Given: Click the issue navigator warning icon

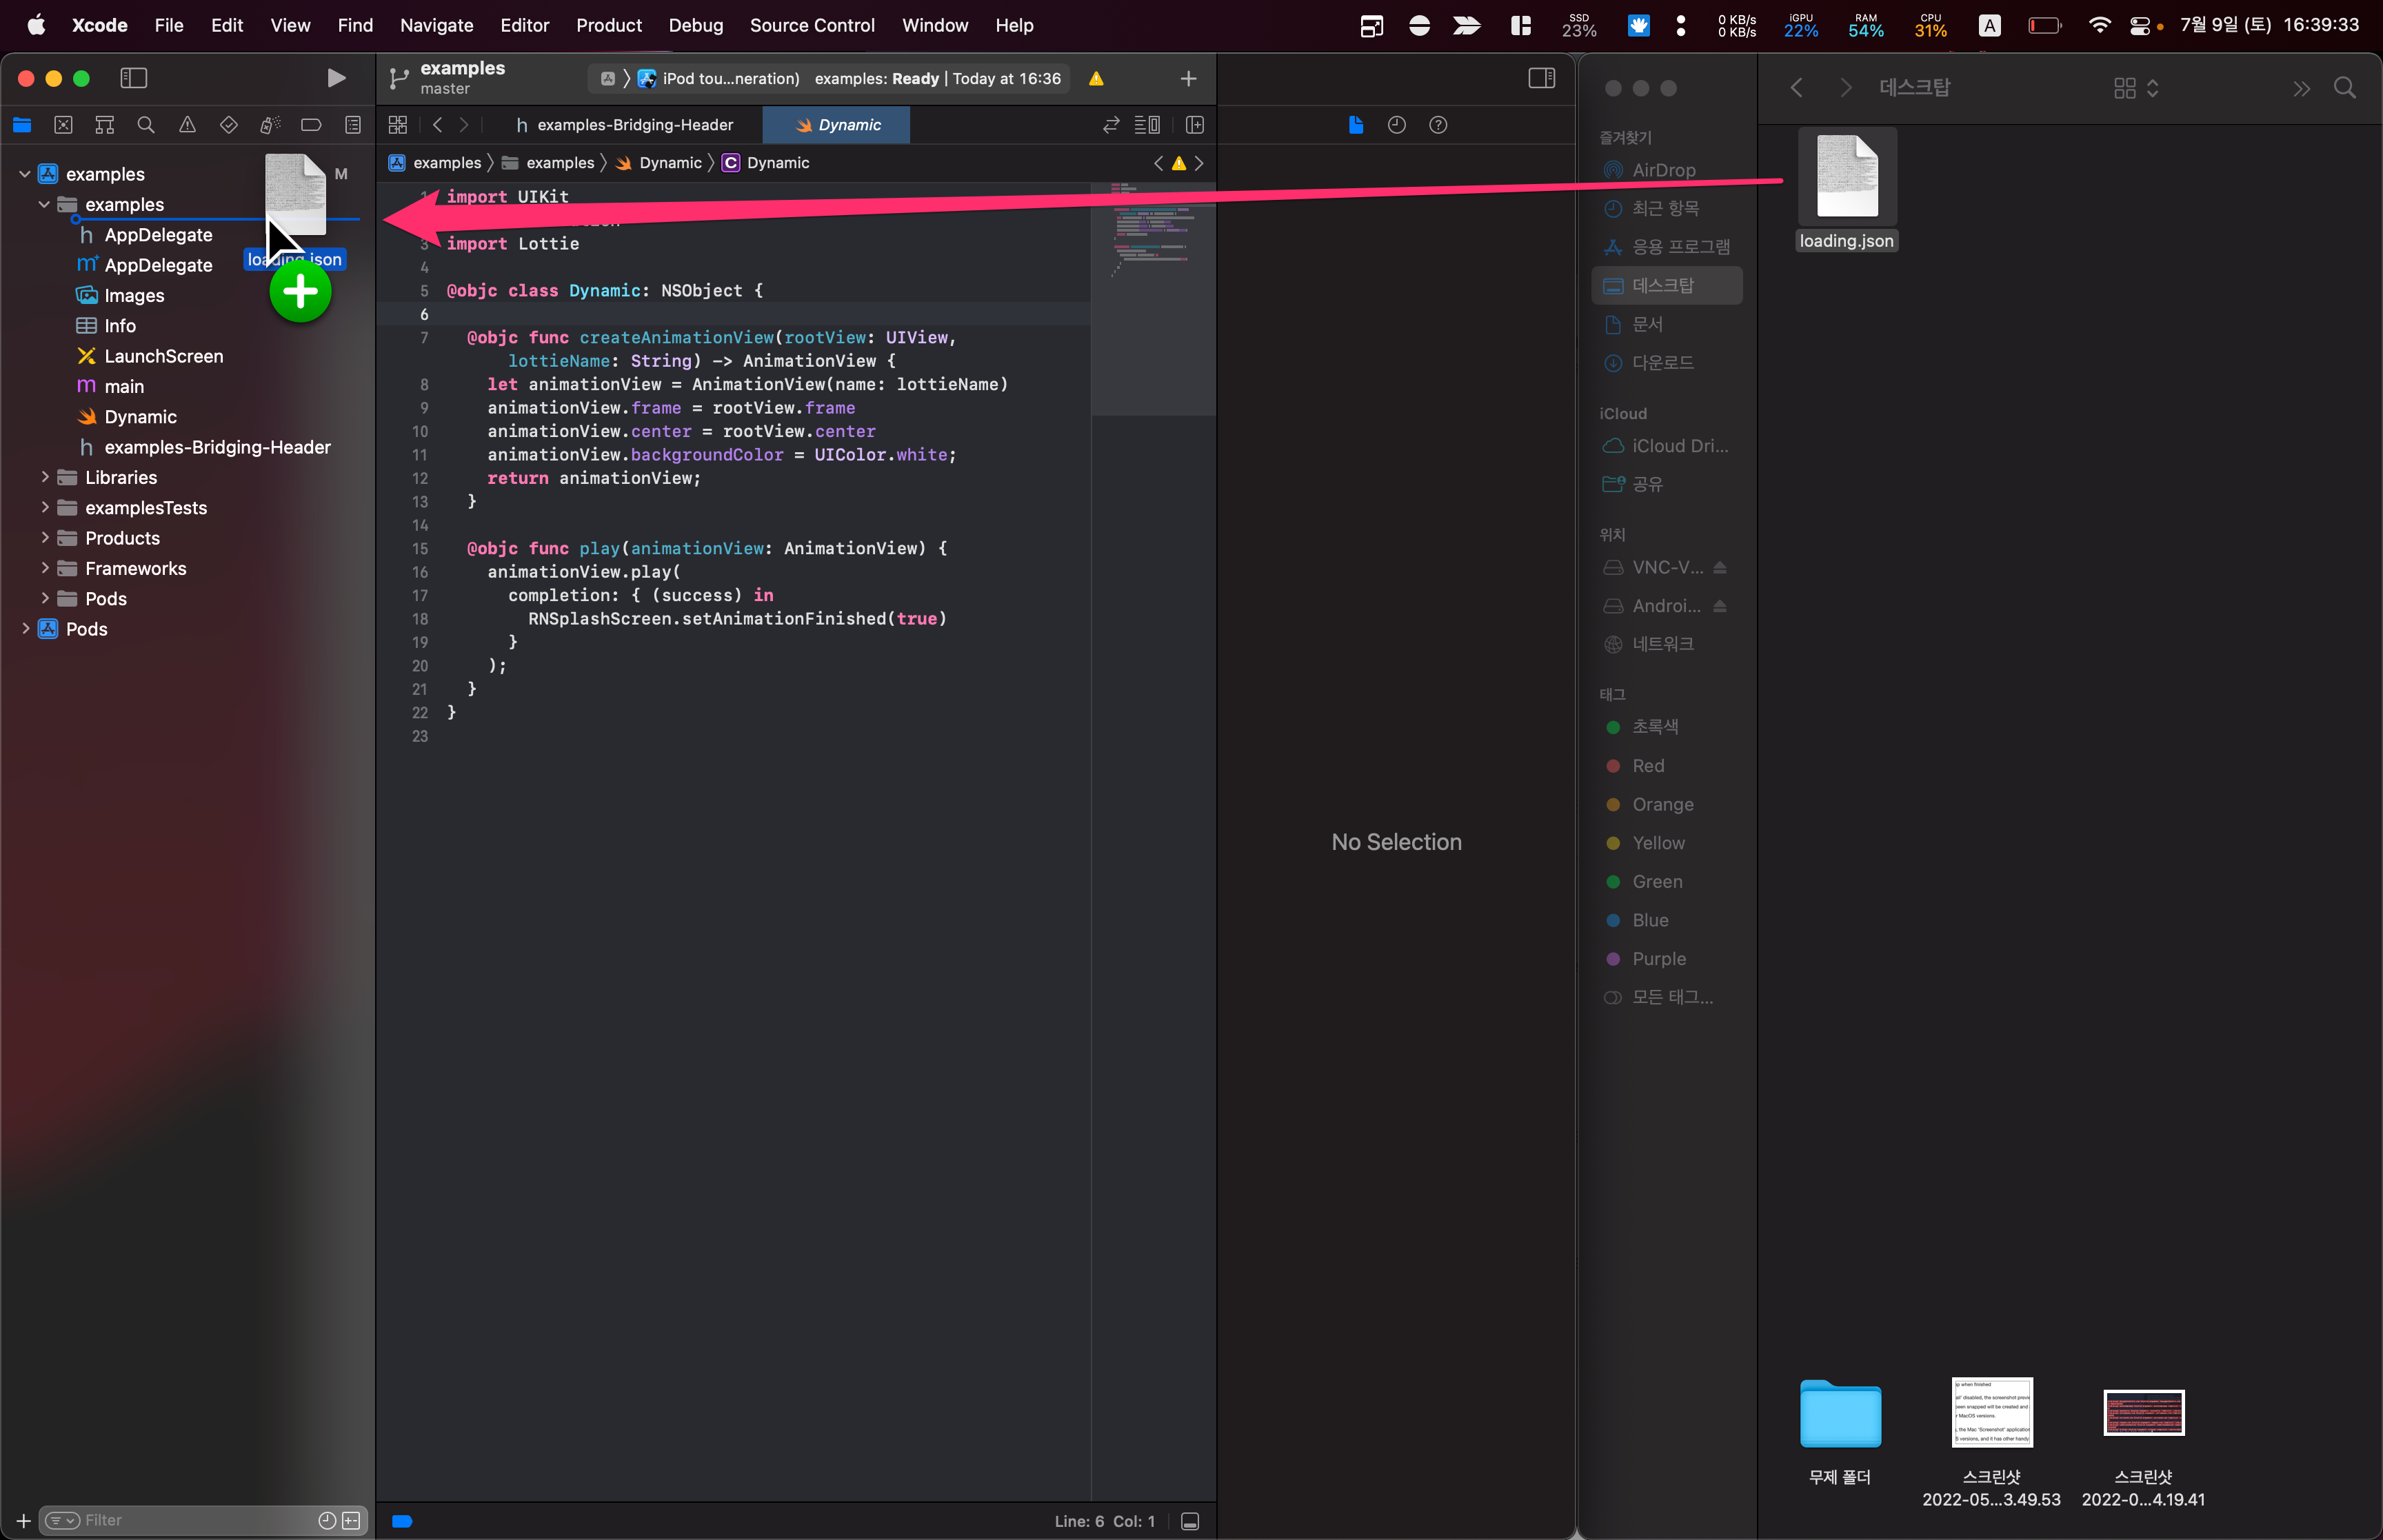Looking at the screenshot, I should tap(186, 125).
